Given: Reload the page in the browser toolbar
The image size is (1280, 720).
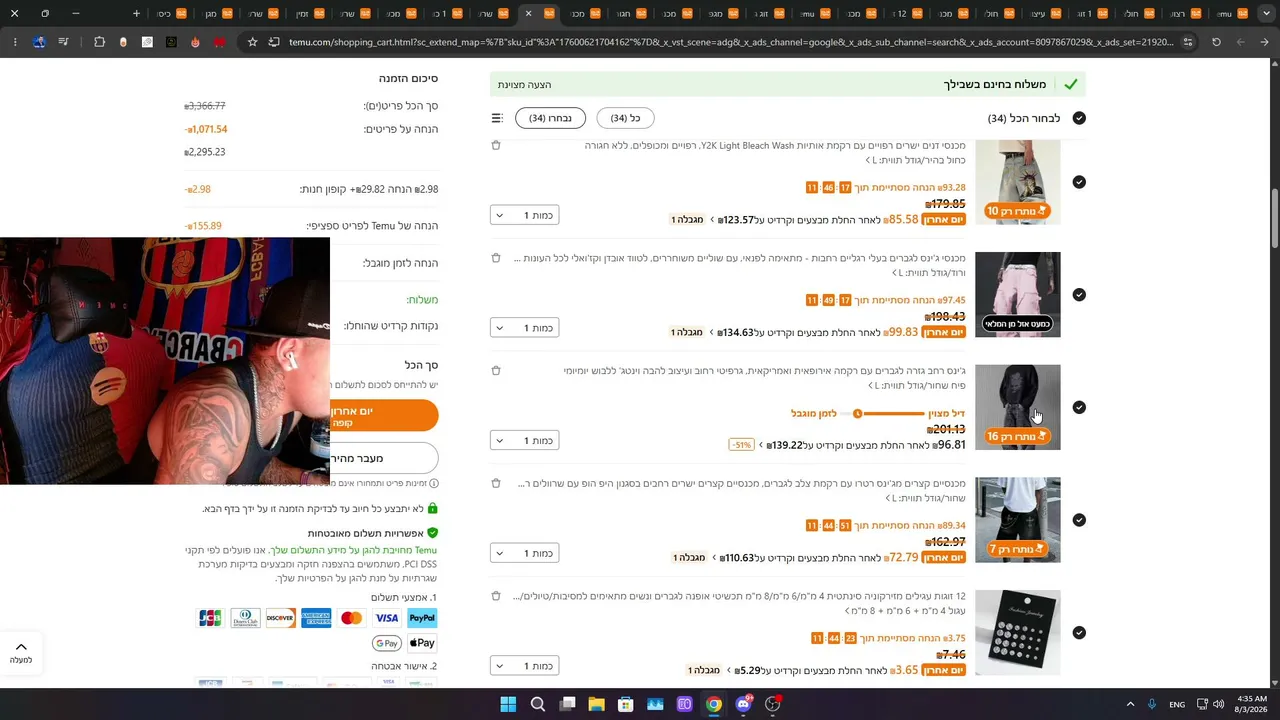Looking at the screenshot, I should [x=1216, y=42].
